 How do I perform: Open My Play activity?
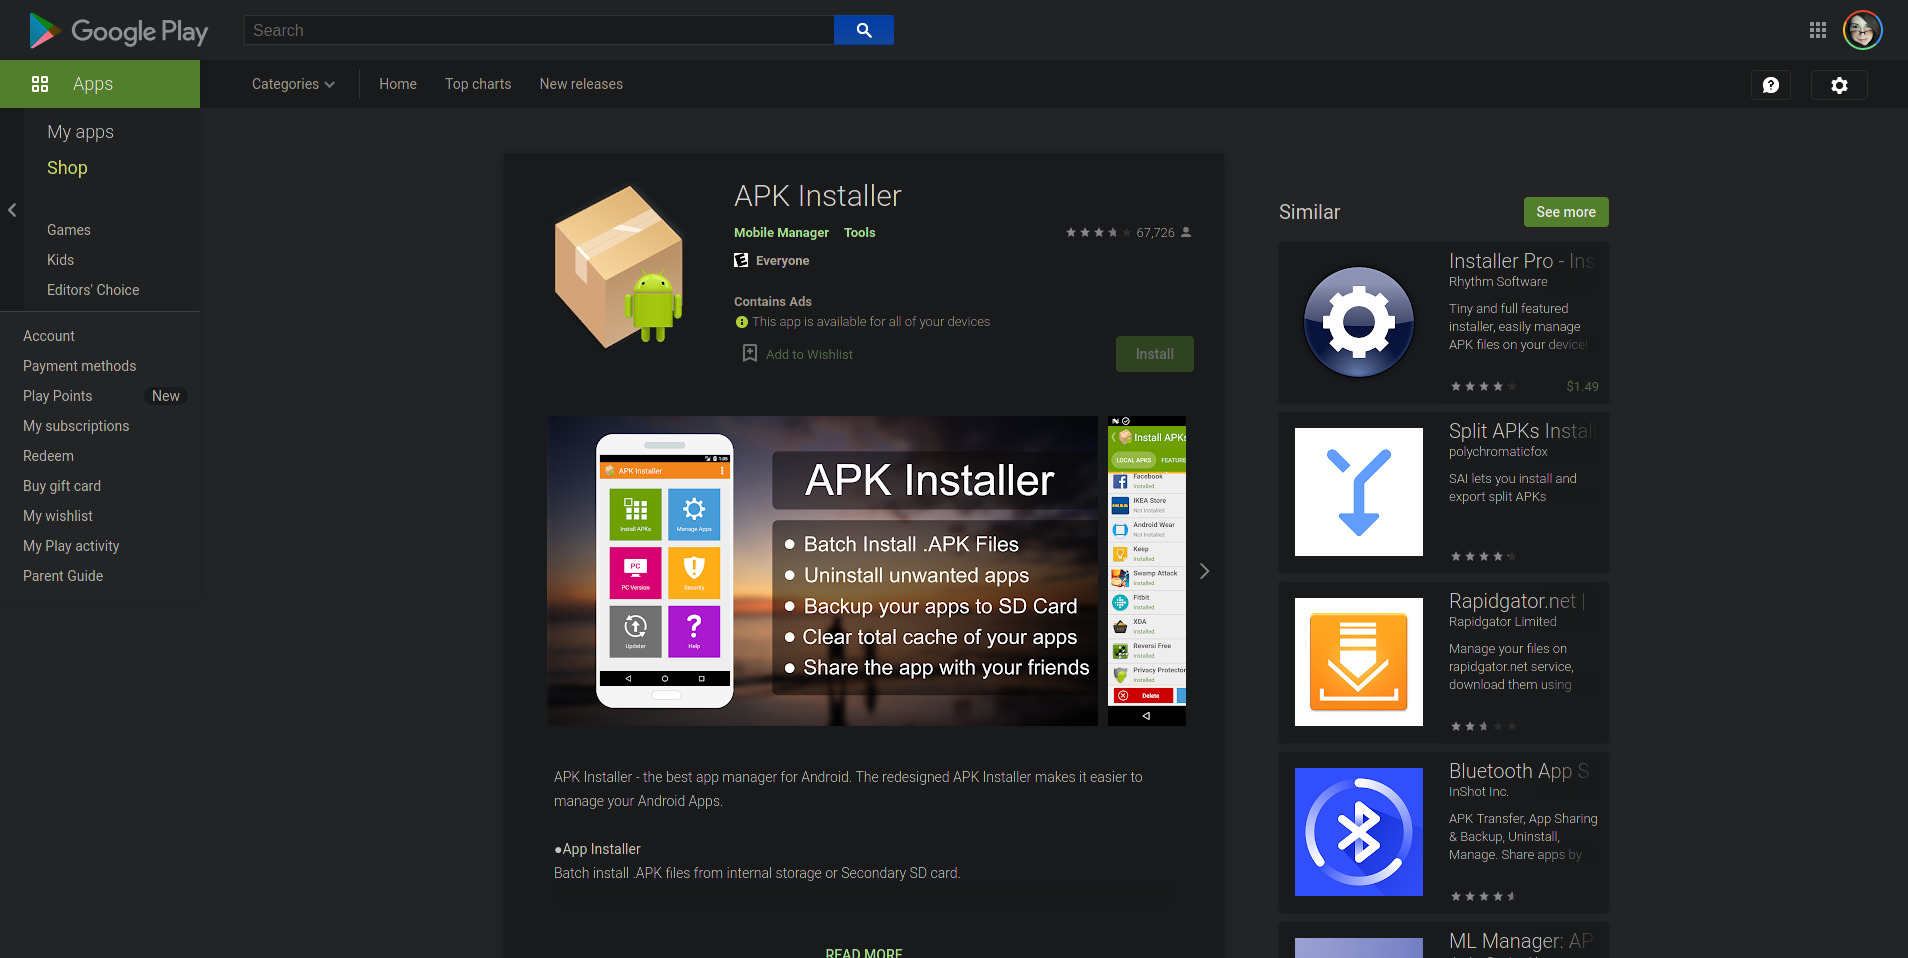coord(71,546)
